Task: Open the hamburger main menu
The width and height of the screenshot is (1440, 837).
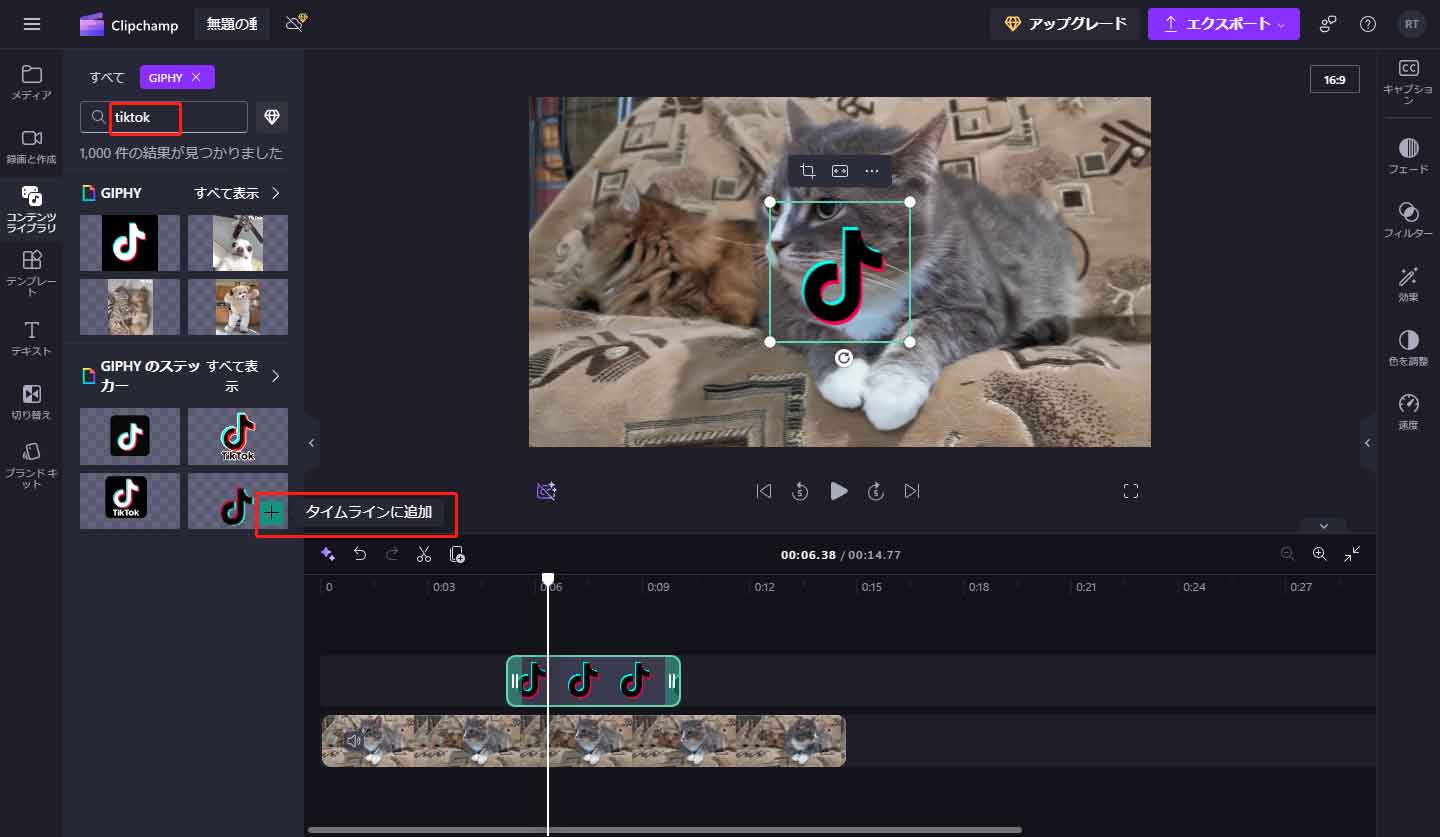Action: 31,24
